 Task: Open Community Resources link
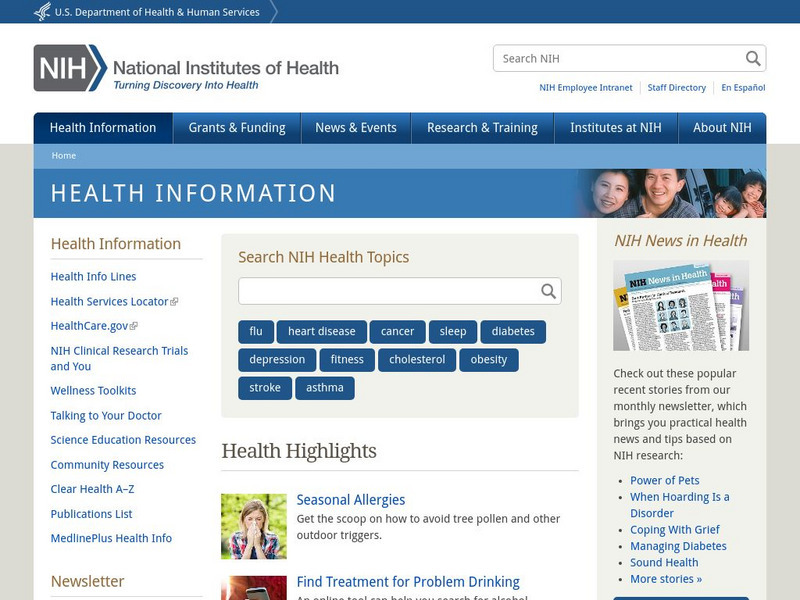[x=107, y=465]
